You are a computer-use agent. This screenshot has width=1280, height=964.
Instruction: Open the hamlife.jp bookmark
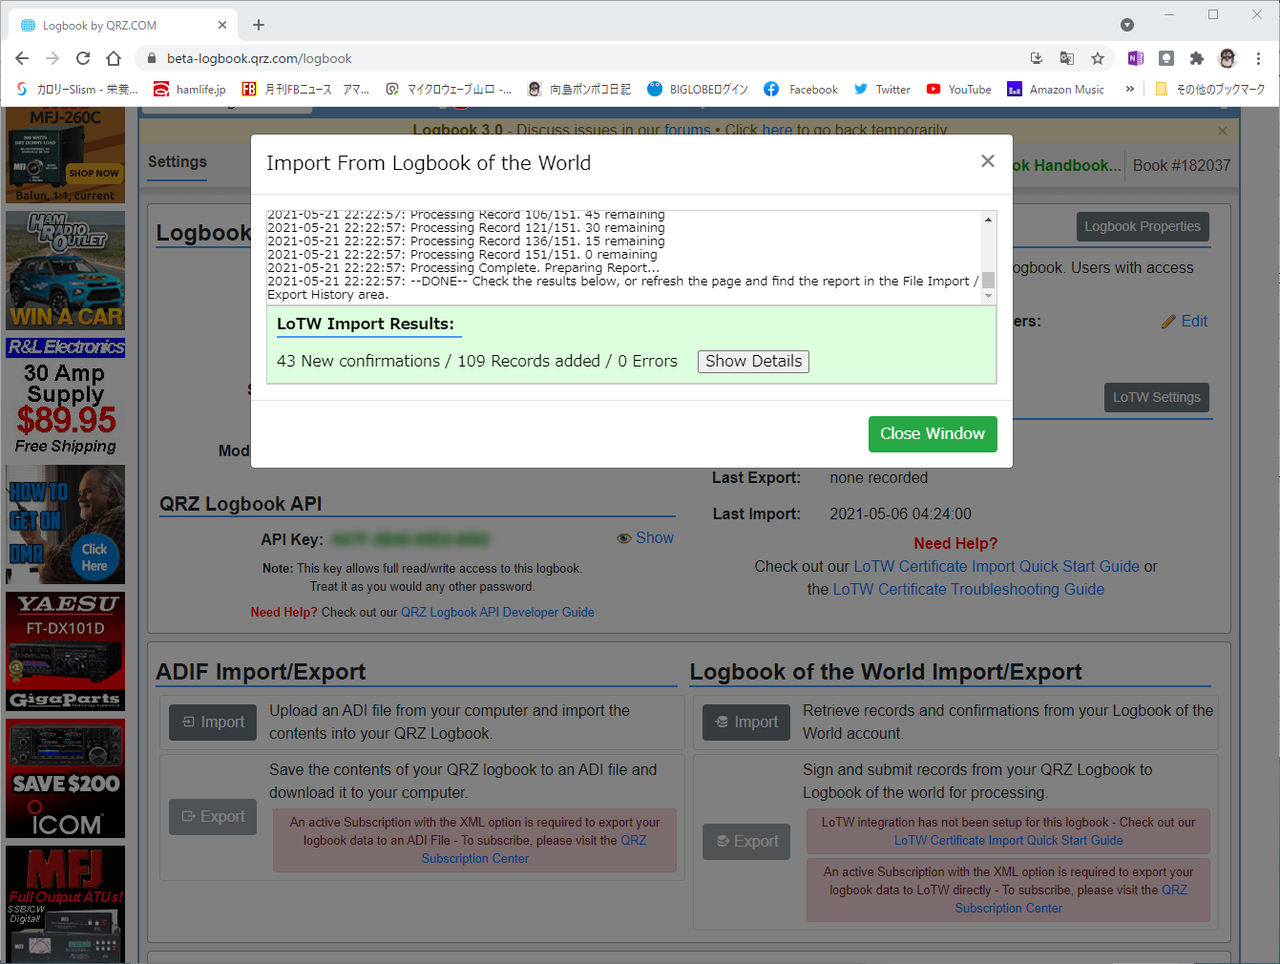[190, 89]
